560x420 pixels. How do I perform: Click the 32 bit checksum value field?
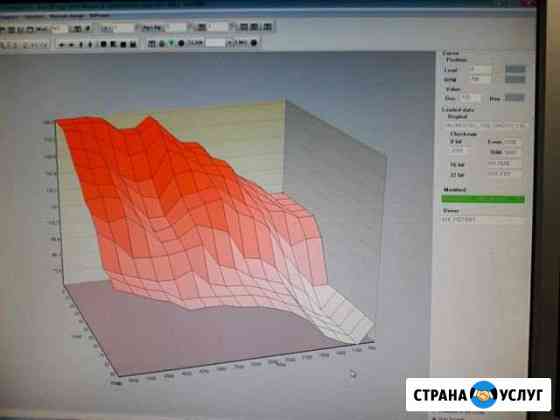504,174
